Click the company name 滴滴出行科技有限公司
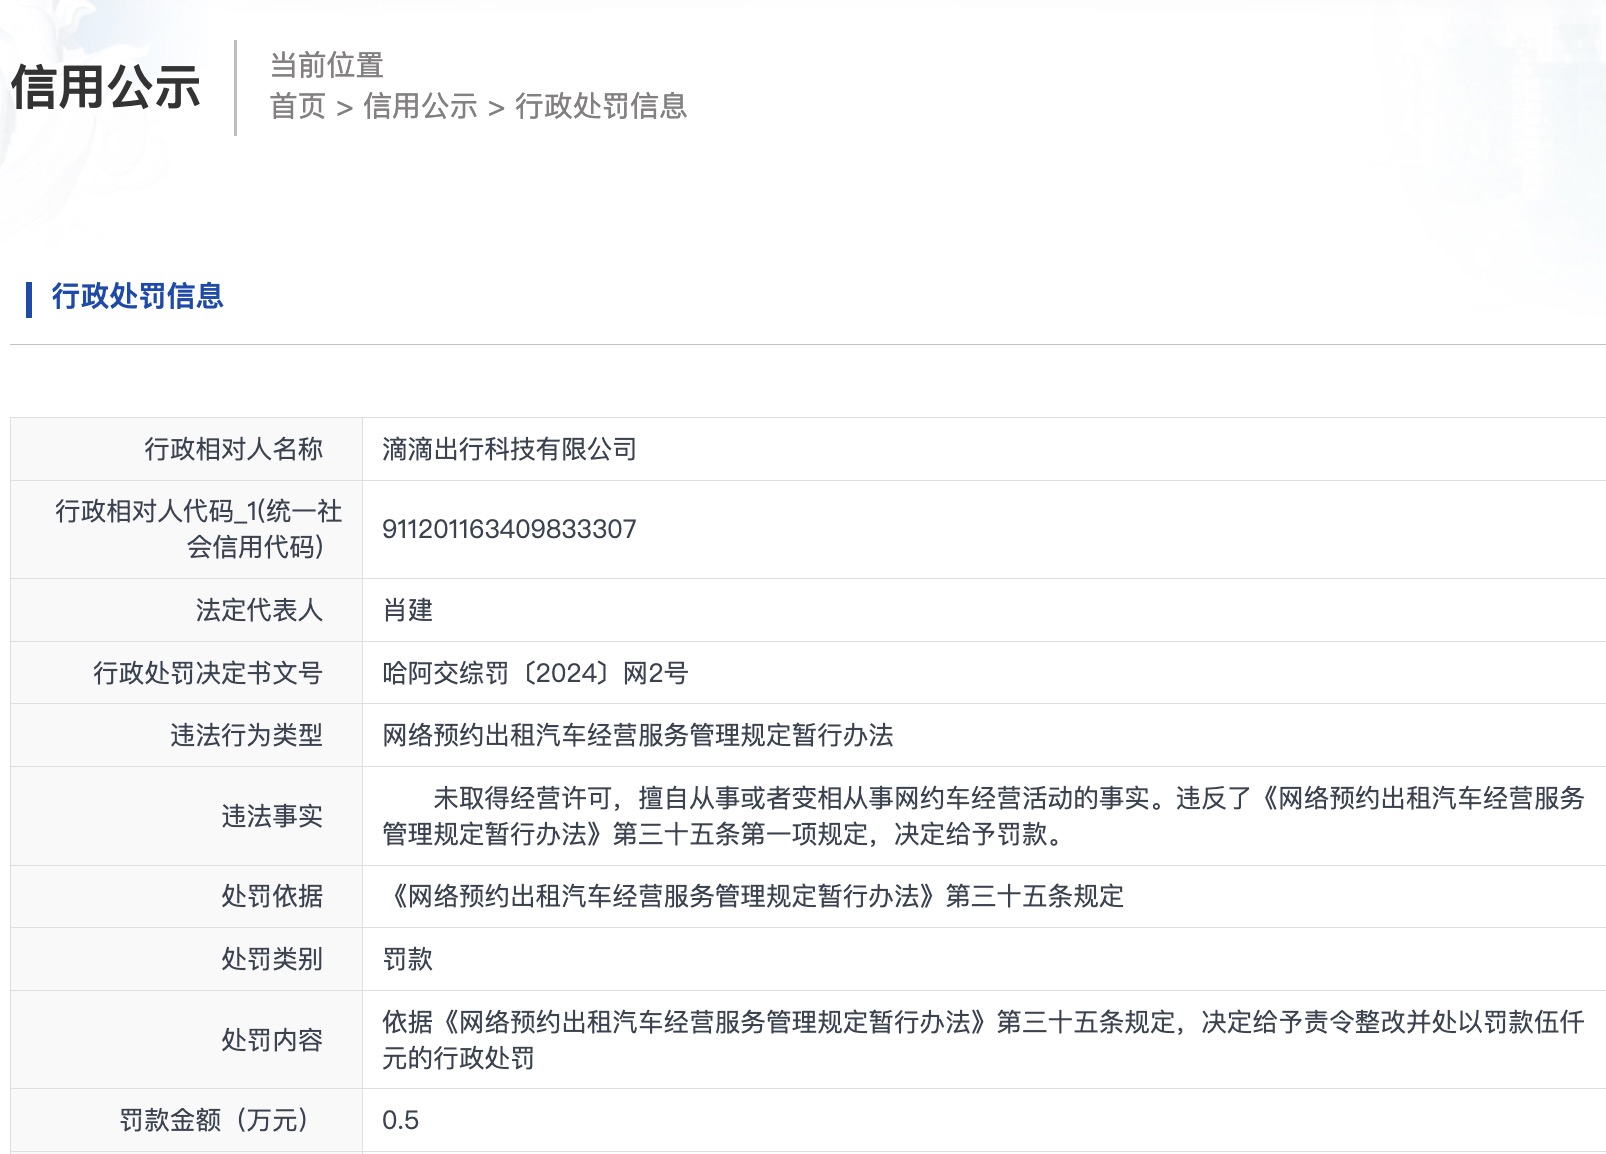1606x1154 pixels. (509, 449)
